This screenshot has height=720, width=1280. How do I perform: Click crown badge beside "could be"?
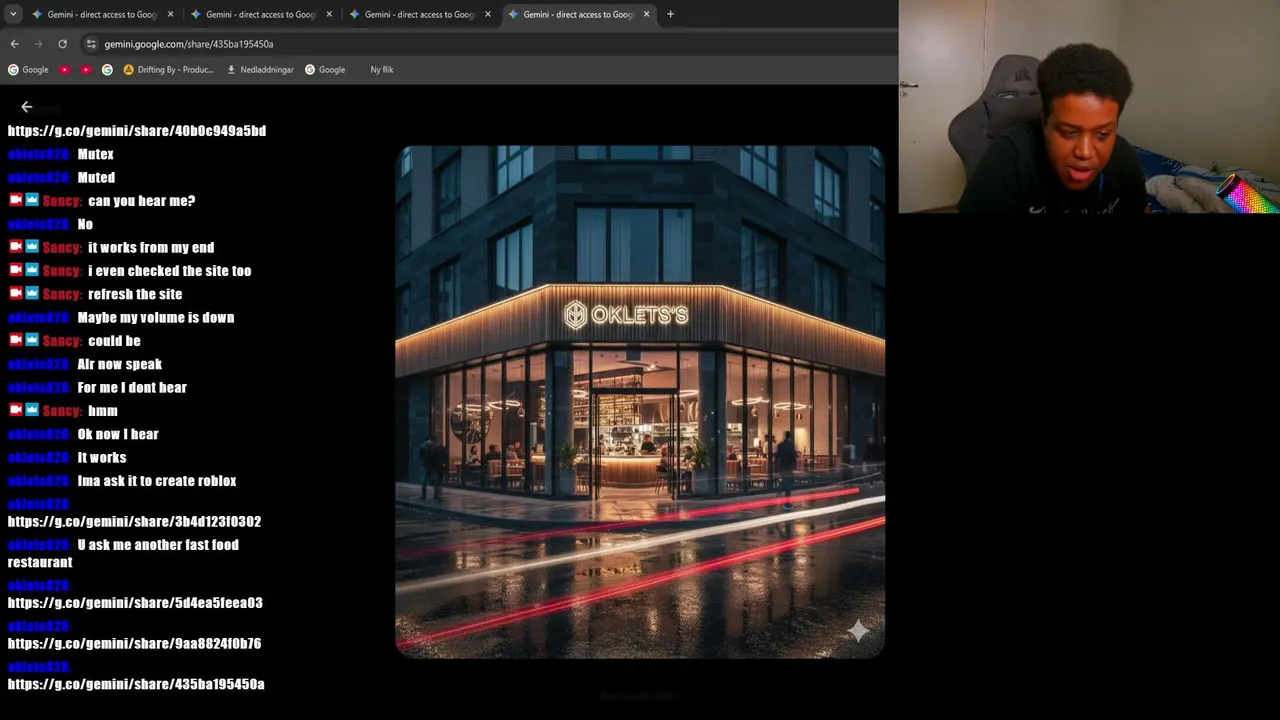(32, 340)
